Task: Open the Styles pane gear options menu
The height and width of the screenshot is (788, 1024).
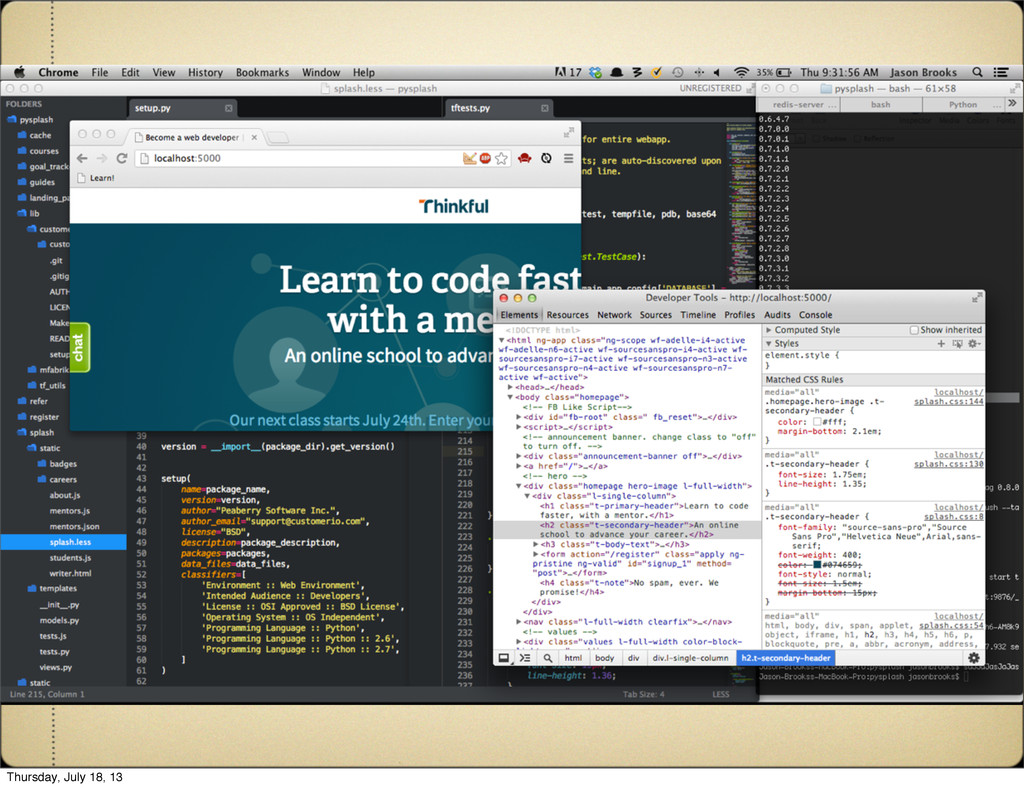Action: [974, 343]
